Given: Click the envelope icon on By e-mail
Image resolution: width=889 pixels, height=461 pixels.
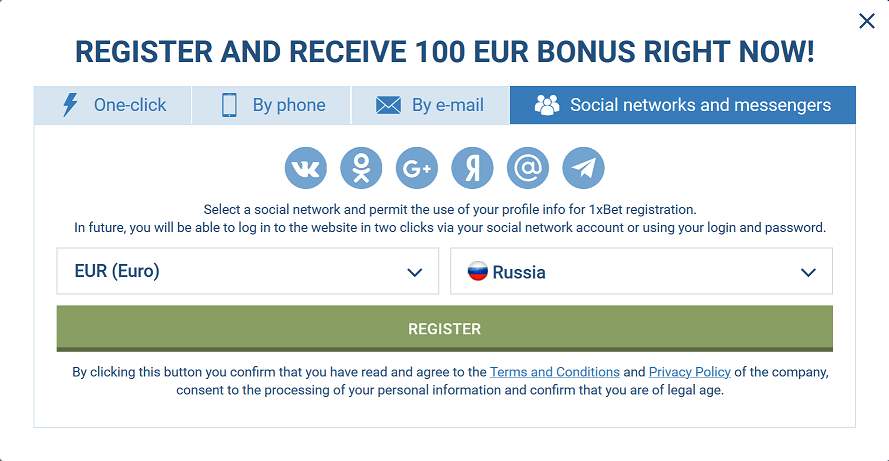Looking at the screenshot, I should (388, 105).
